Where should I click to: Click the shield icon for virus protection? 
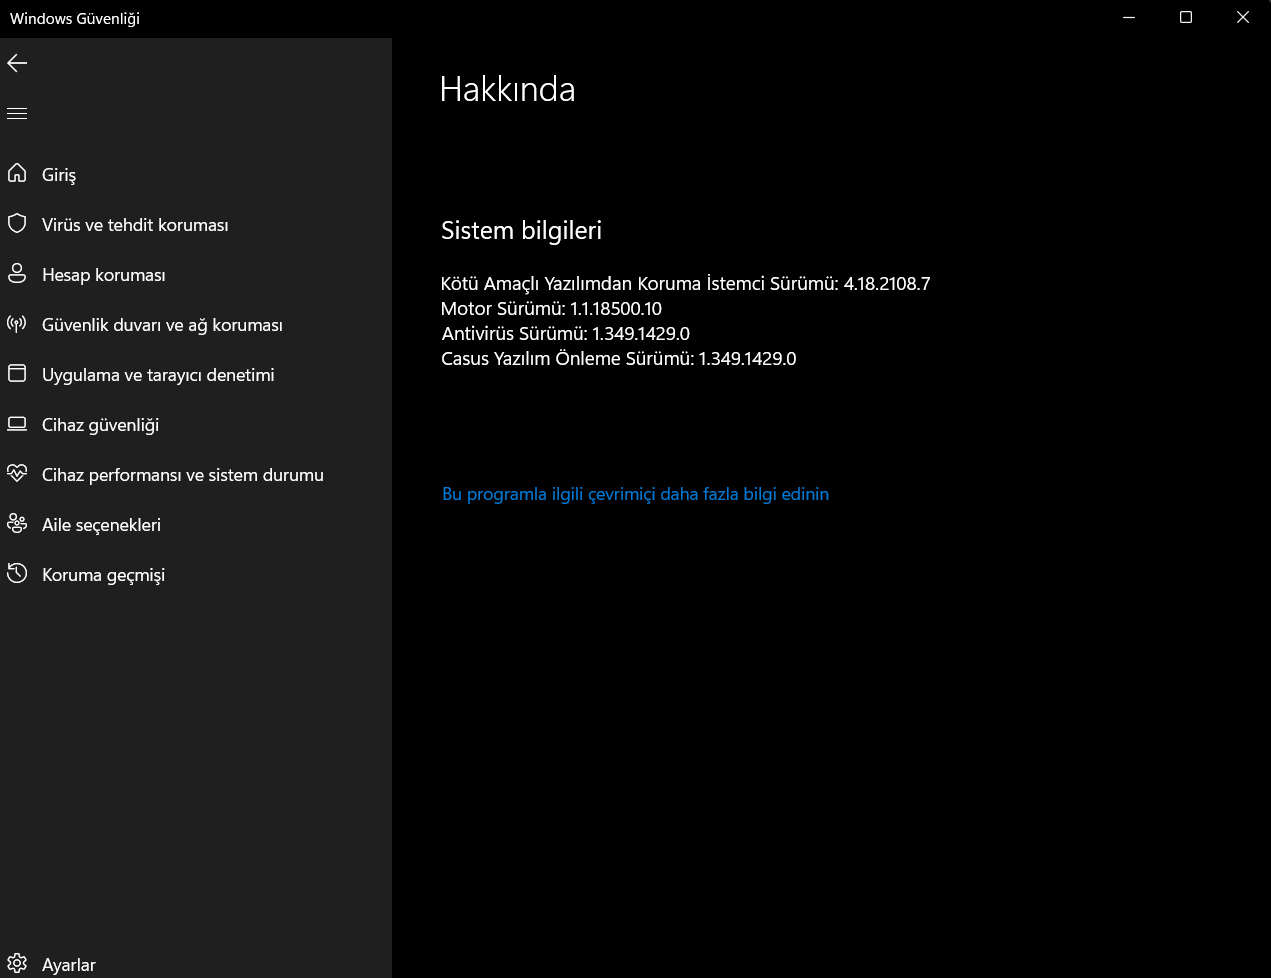[x=17, y=223]
